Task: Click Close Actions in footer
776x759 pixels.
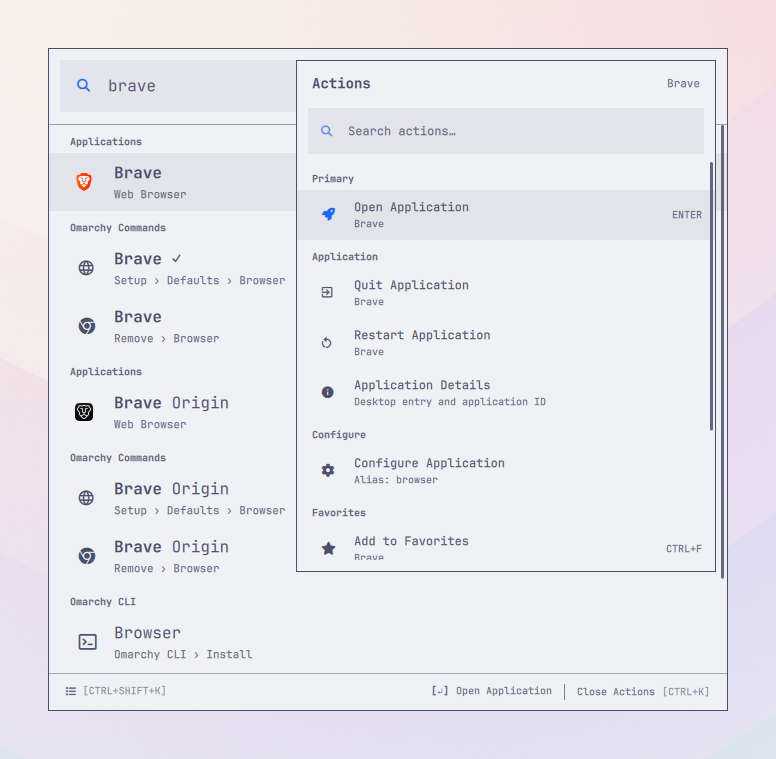Action: click(643, 692)
